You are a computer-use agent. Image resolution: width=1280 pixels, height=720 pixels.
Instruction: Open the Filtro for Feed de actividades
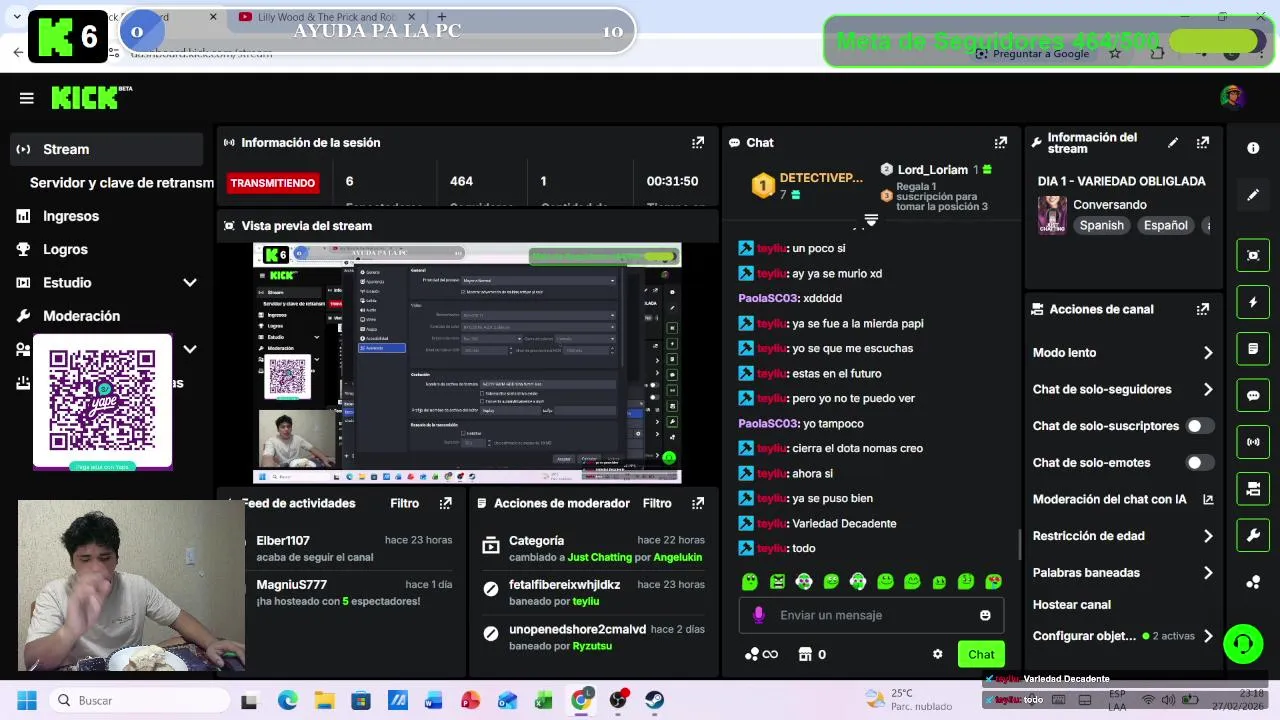coord(405,503)
